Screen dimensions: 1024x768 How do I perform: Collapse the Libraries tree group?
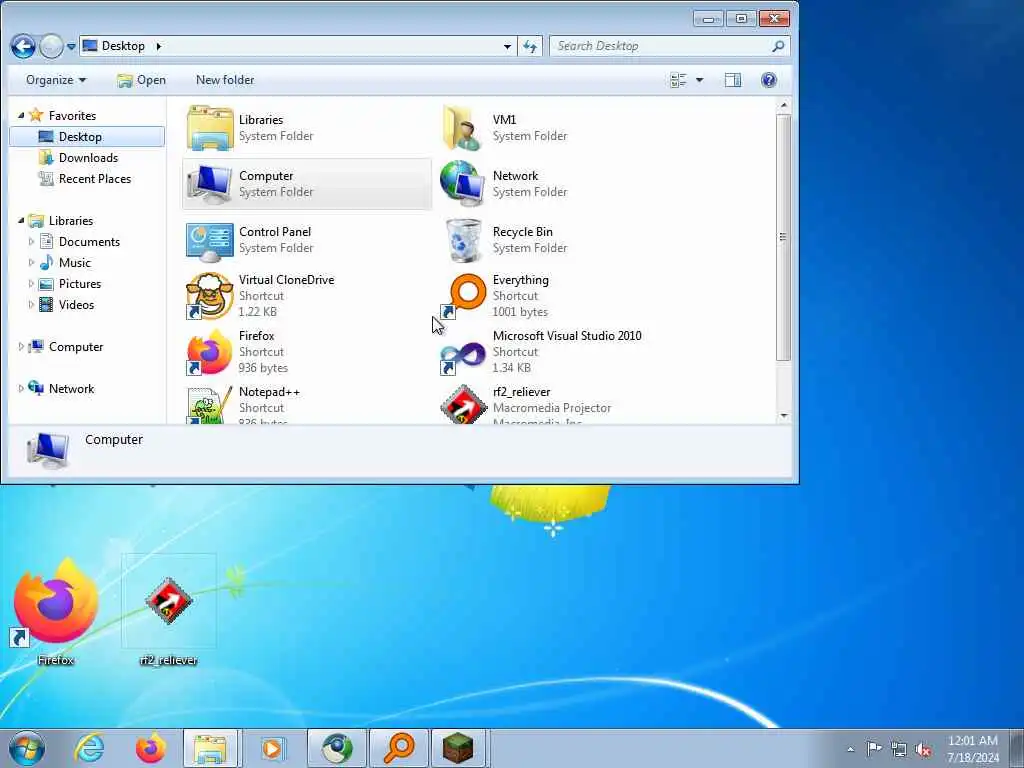21,221
